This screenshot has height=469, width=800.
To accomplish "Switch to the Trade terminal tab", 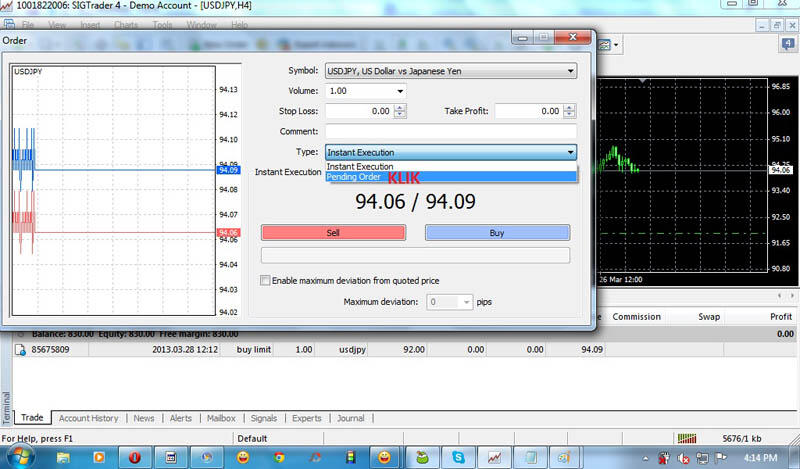I will 32,417.
